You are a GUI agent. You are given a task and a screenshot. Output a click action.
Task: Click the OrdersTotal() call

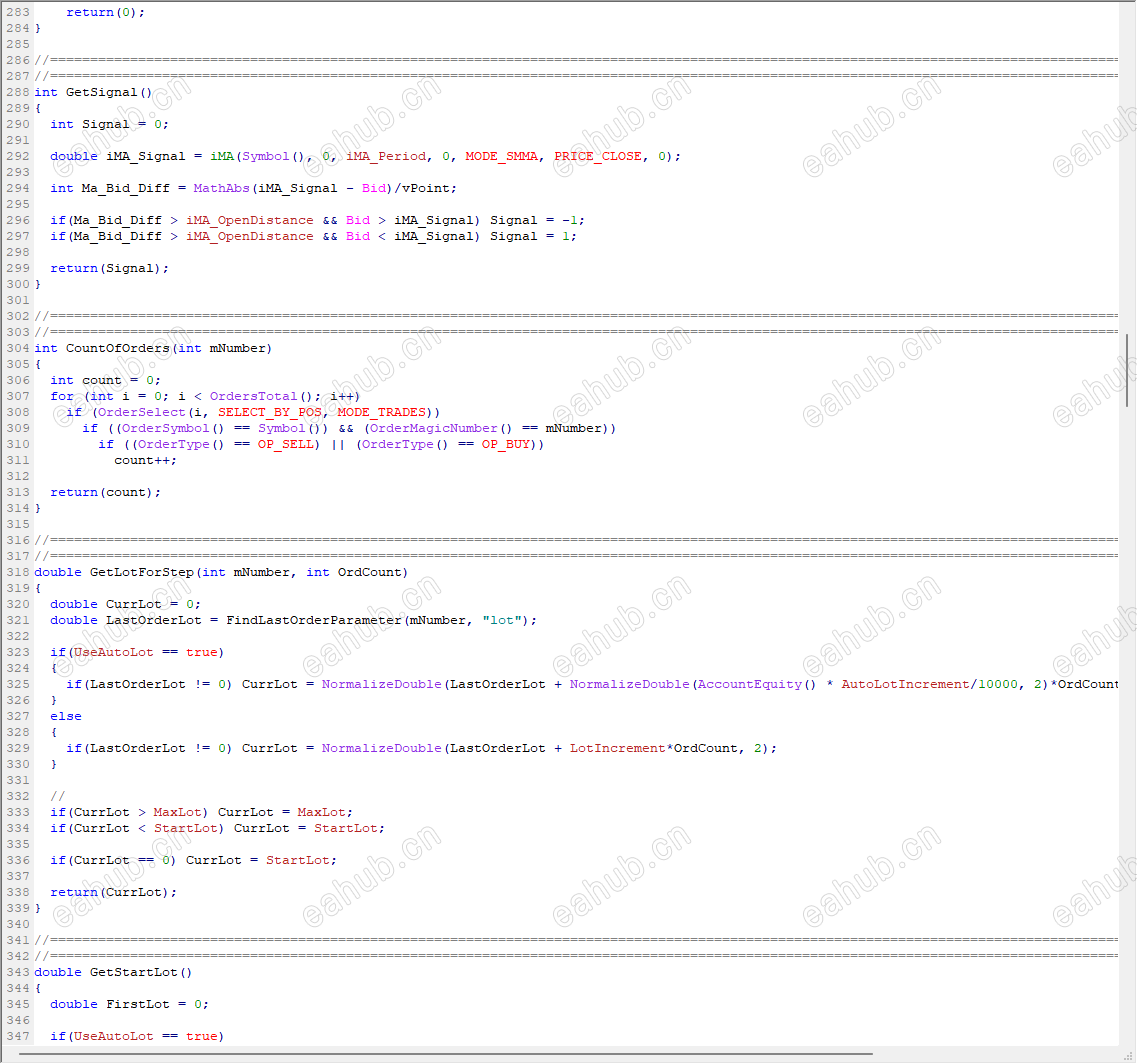point(261,396)
